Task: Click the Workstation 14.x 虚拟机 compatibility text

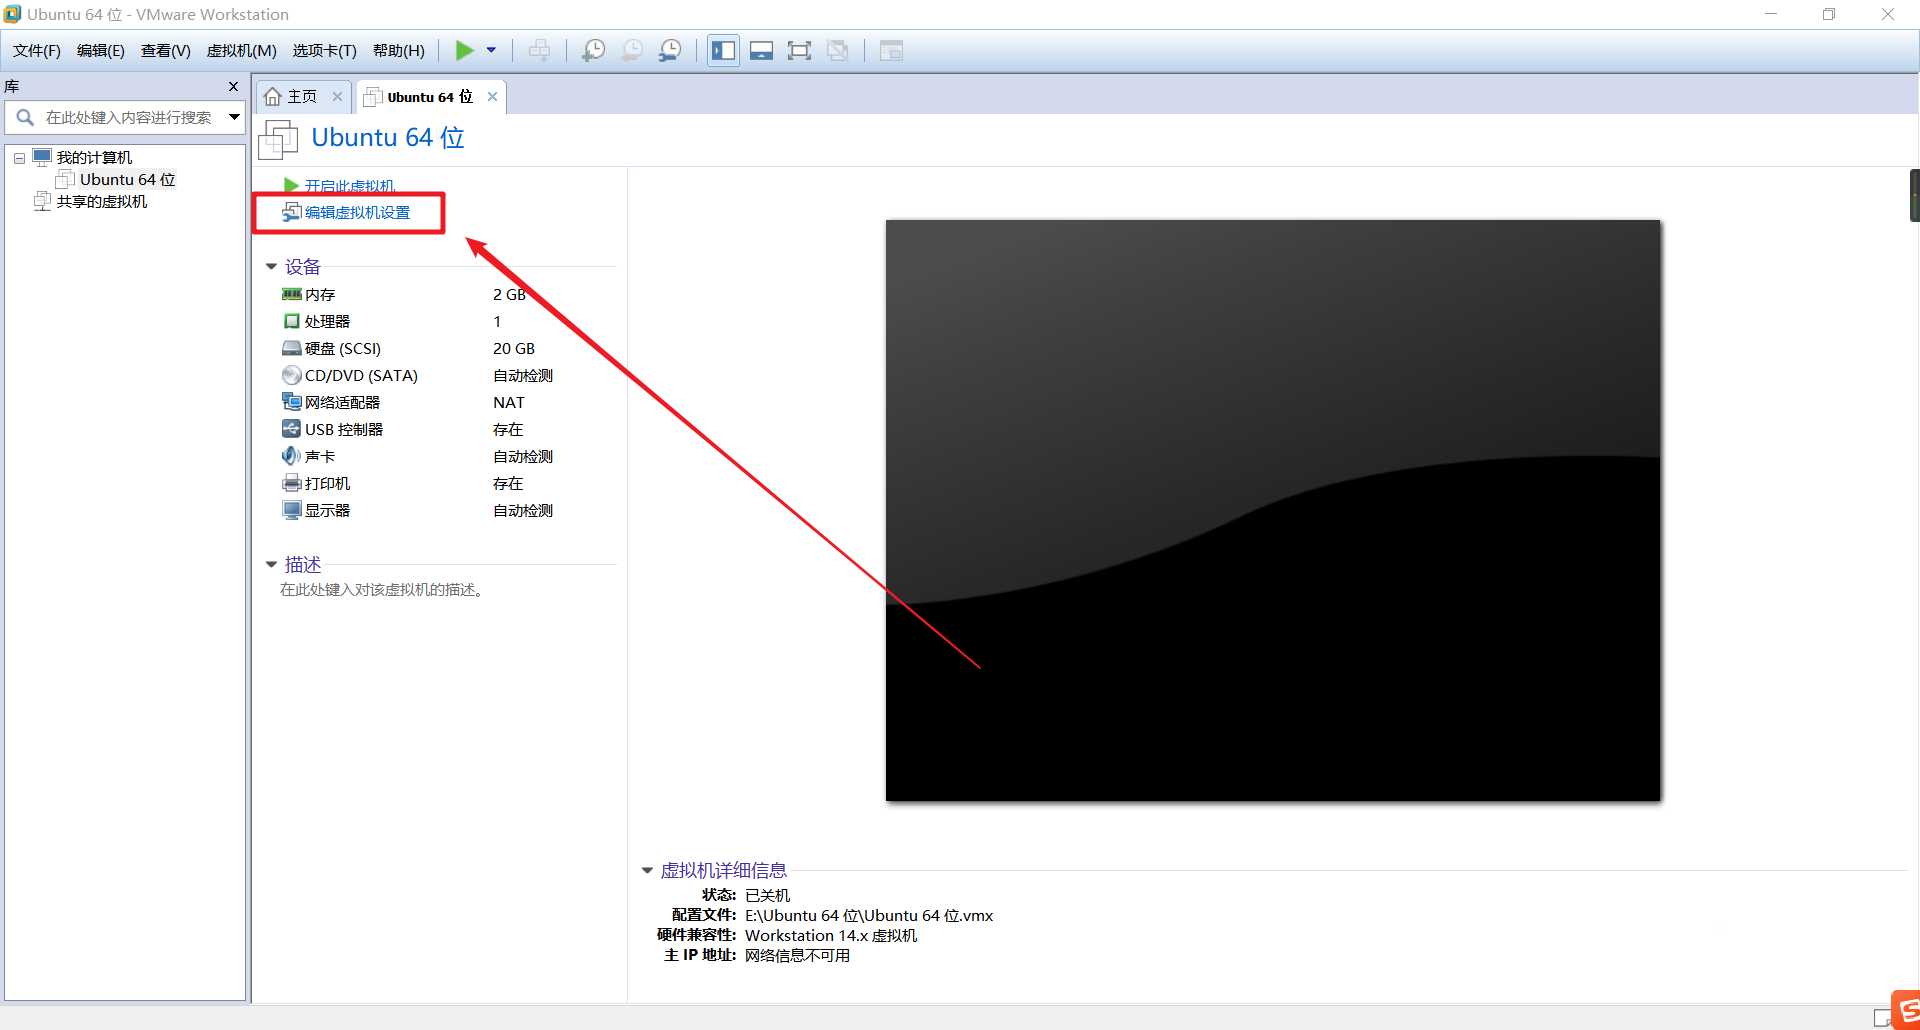Action: [831, 936]
